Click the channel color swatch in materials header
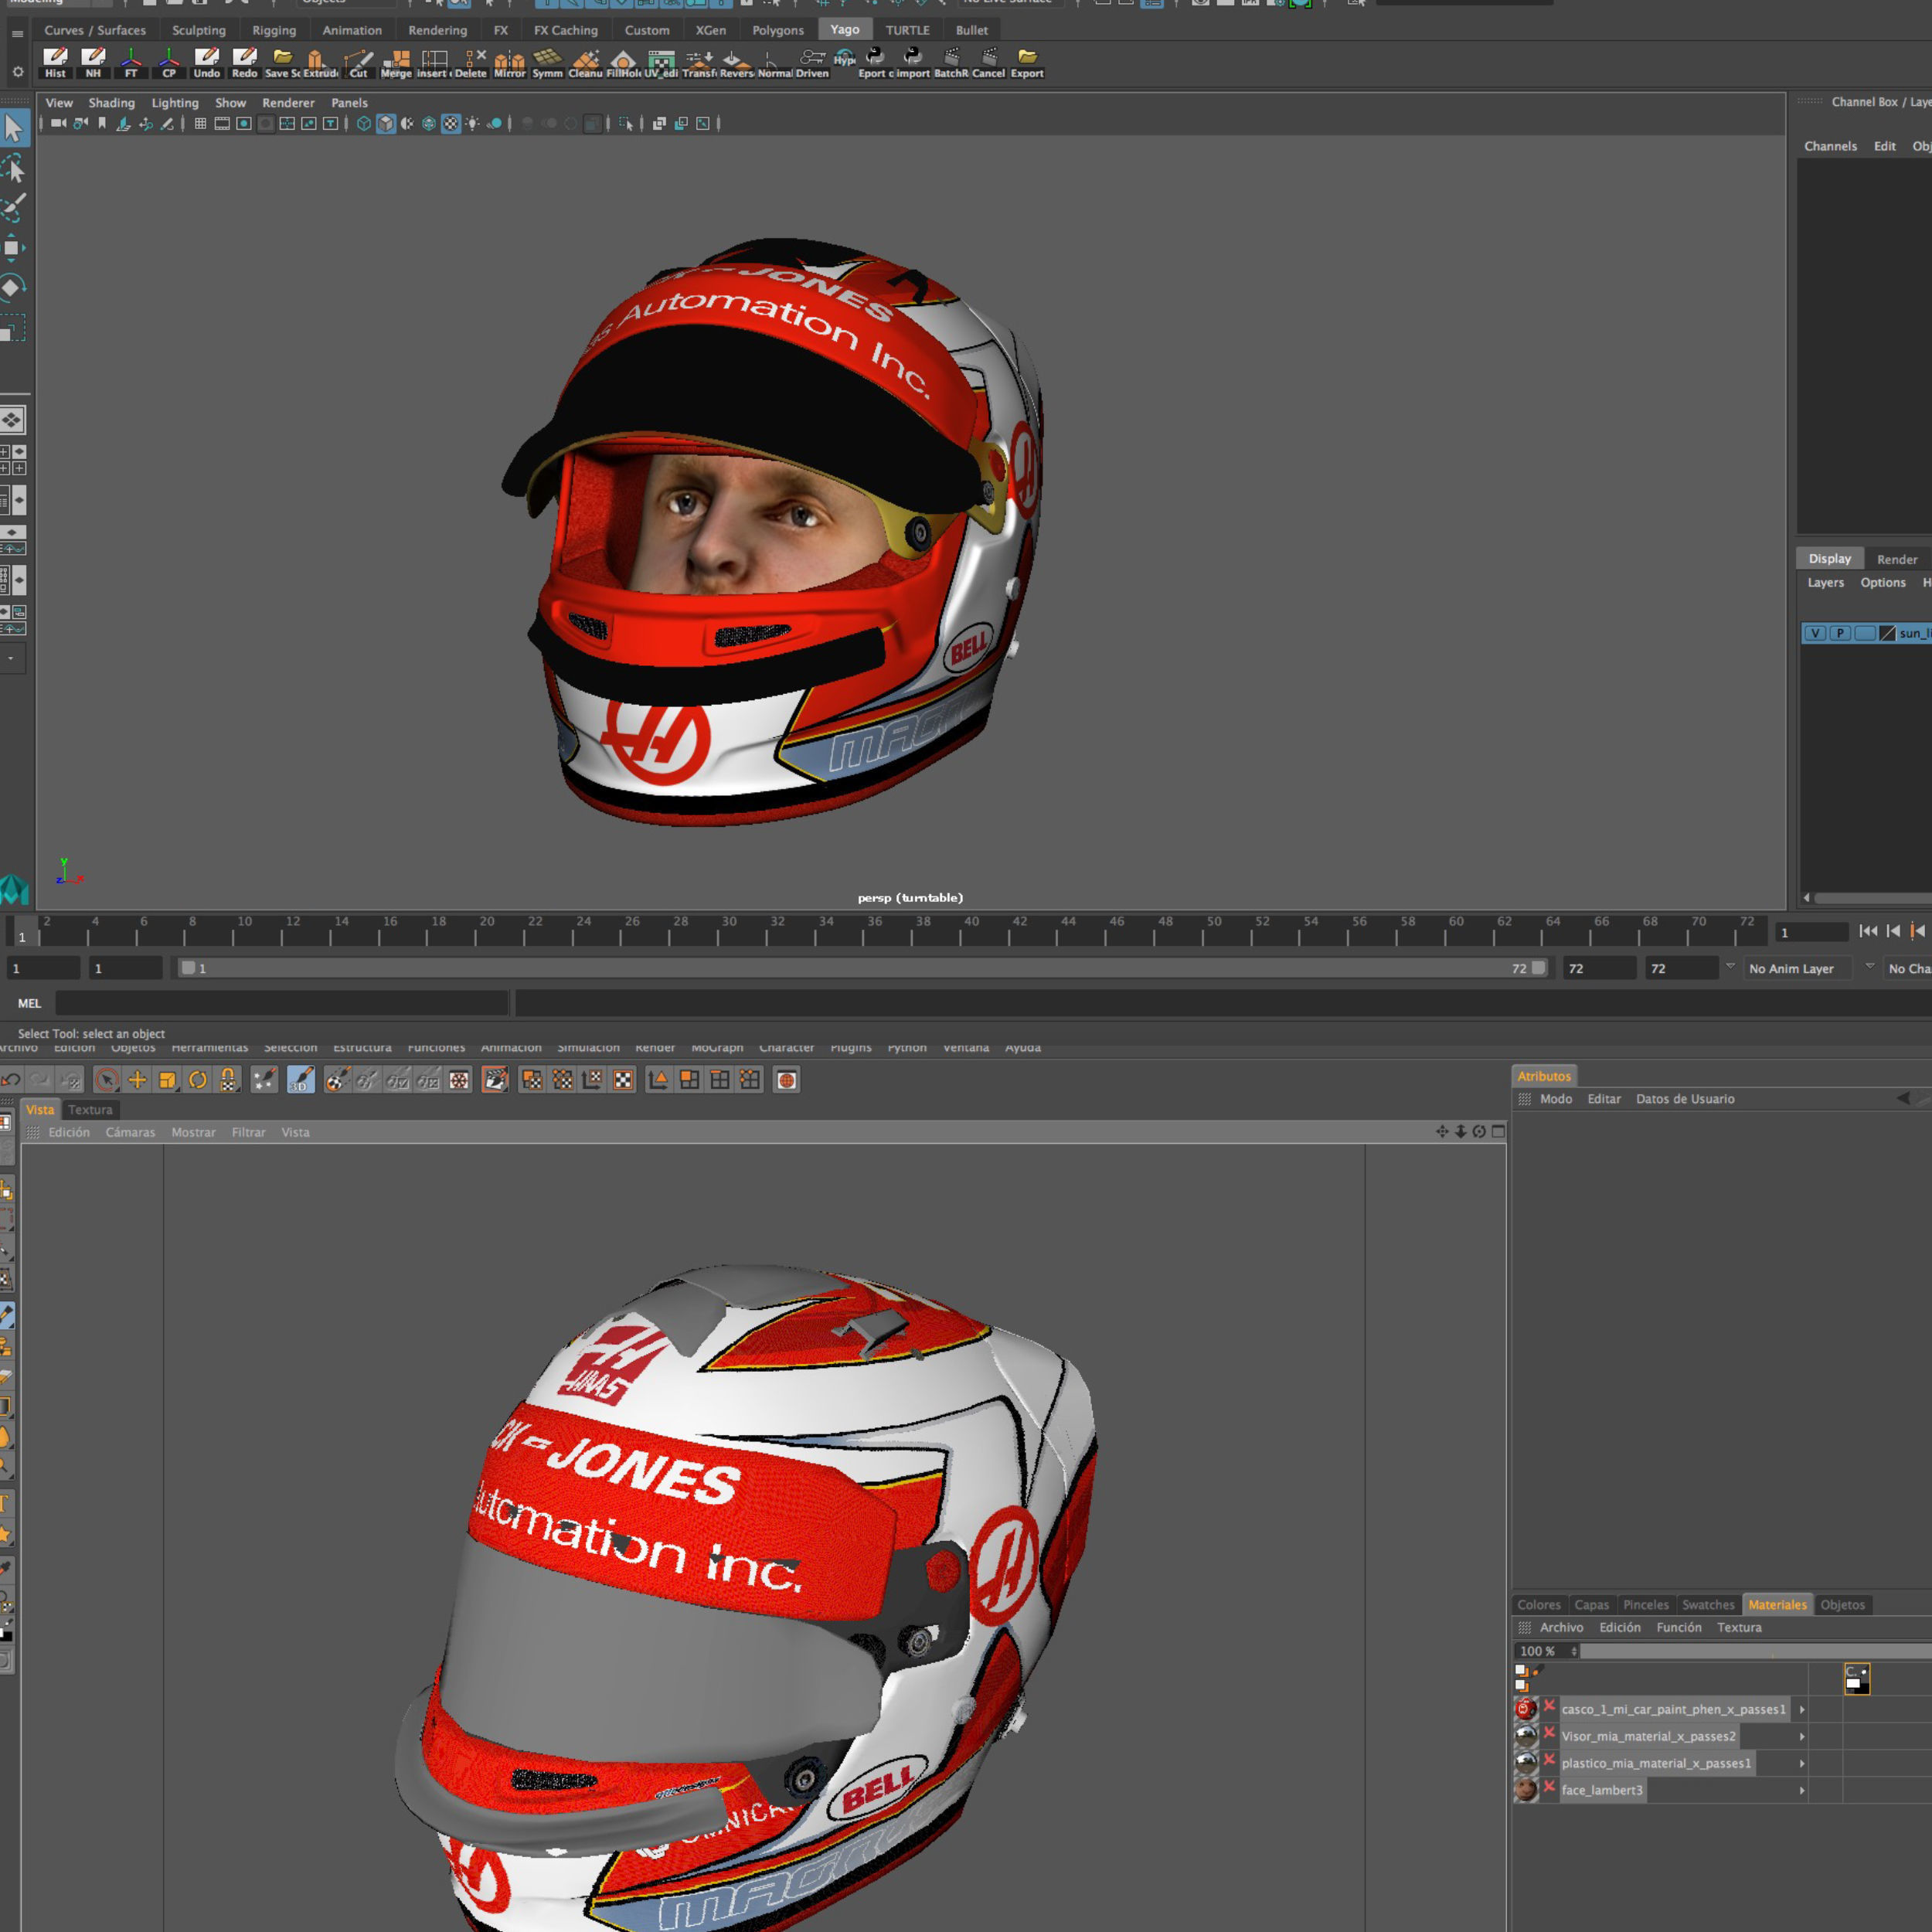The width and height of the screenshot is (1932, 1932). point(1856,1678)
